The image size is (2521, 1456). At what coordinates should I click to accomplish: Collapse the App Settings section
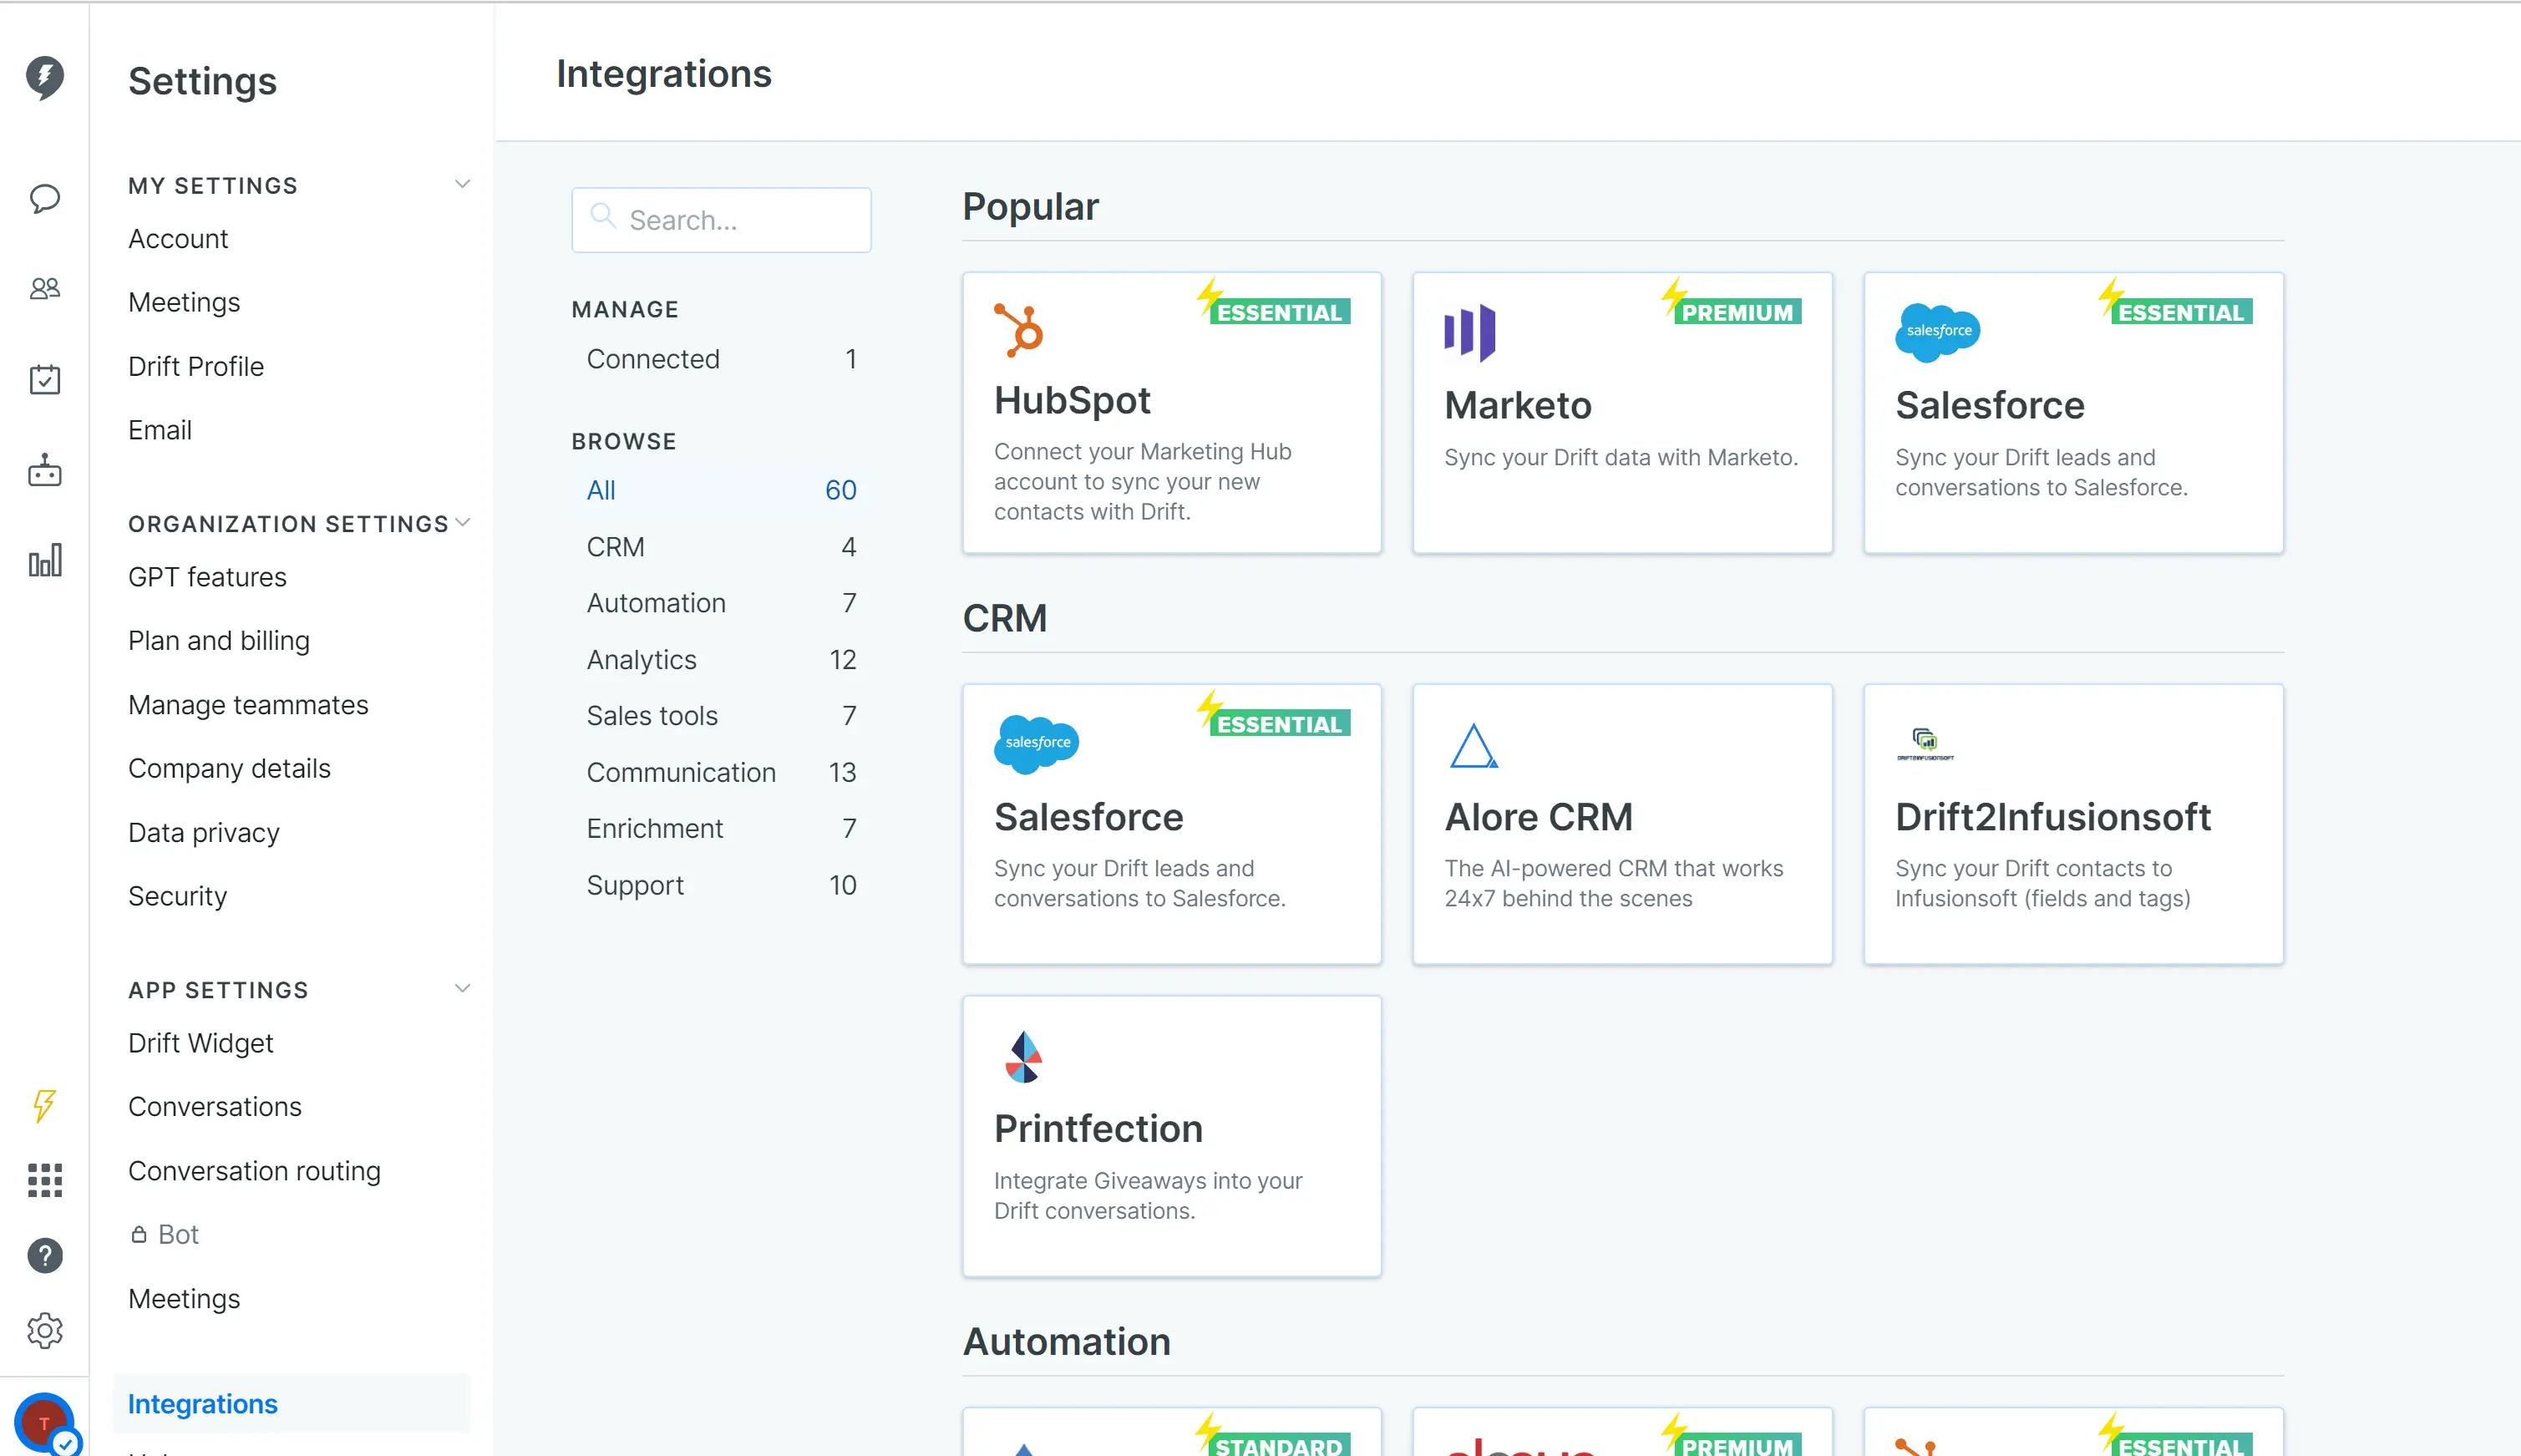pyautogui.click(x=462, y=988)
